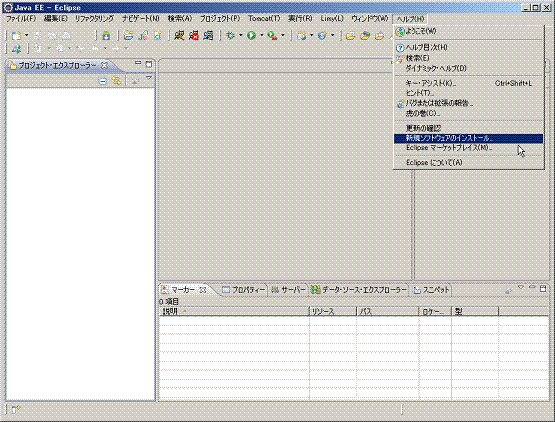Collapse all in Project Explorer
Image resolution: width=555 pixels, height=422 pixels.
[x=103, y=81]
